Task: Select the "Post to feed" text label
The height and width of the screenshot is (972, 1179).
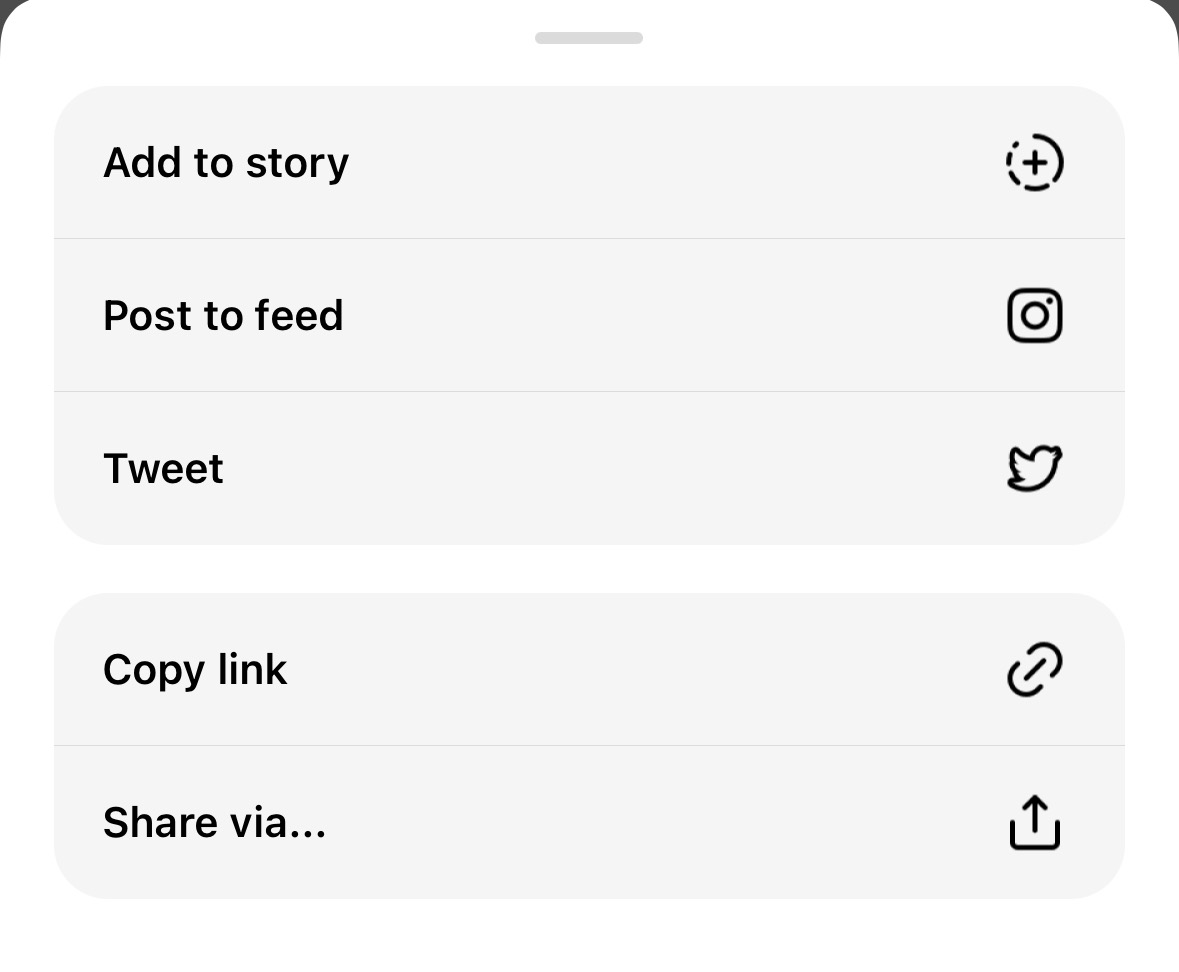Action: coord(223,316)
